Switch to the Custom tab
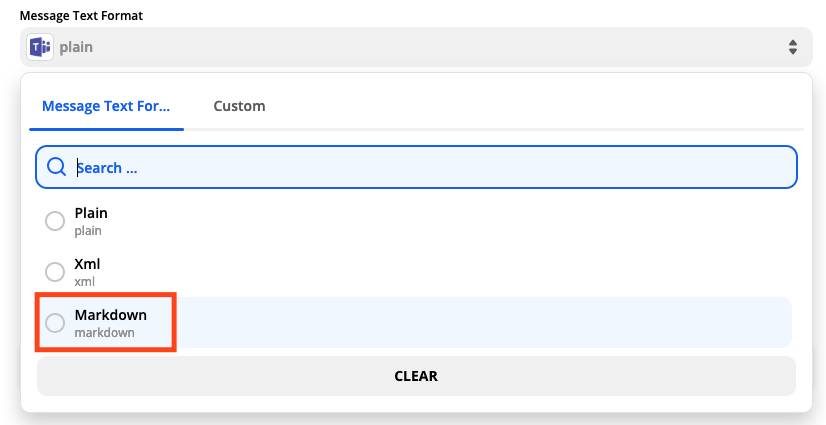This screenshot has height=425, width=826. point(239,106)
